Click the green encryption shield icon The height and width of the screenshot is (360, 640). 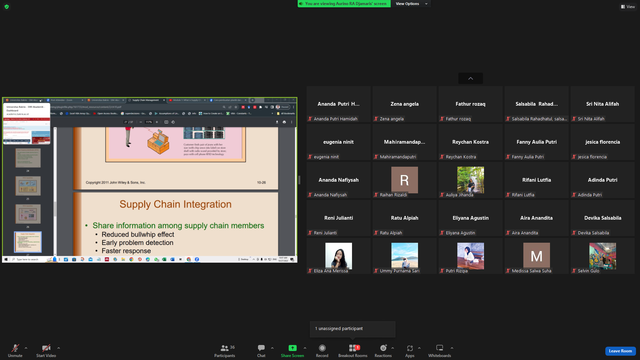click(7, 7)
